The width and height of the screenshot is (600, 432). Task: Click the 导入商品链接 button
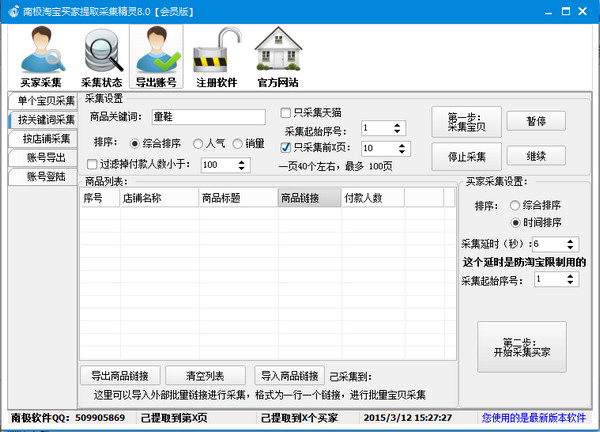tap(290, 376)
